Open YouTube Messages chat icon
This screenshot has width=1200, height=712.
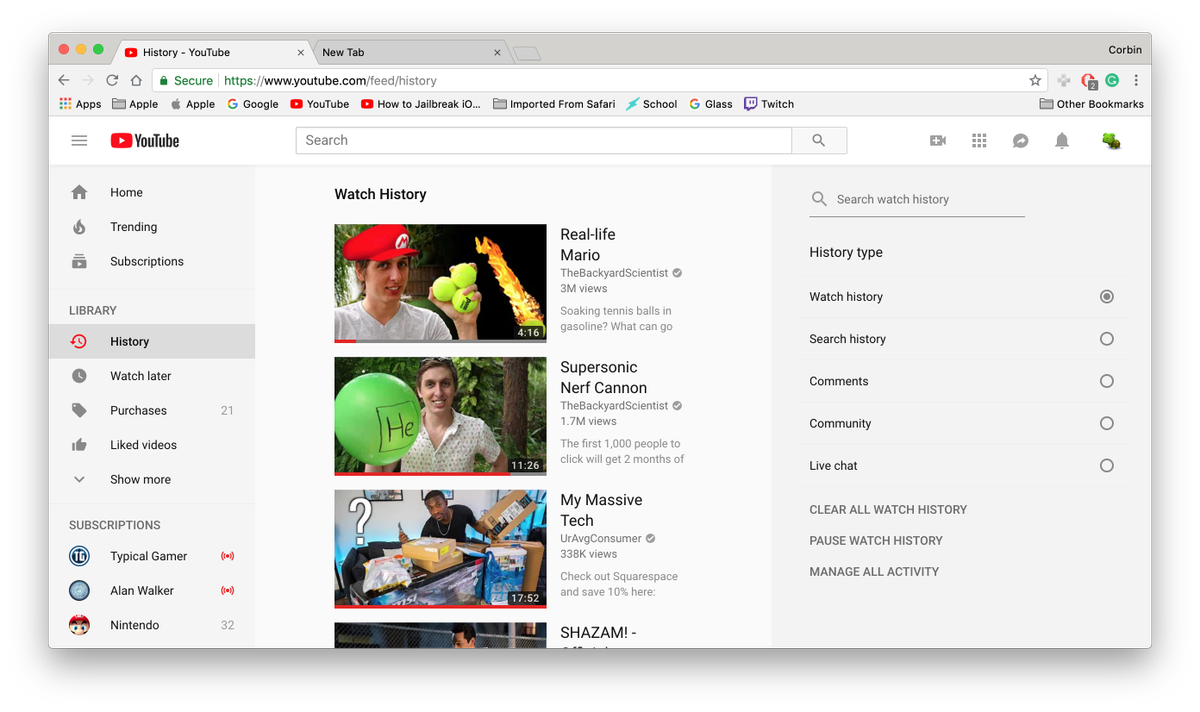[x=1020, y=141]
